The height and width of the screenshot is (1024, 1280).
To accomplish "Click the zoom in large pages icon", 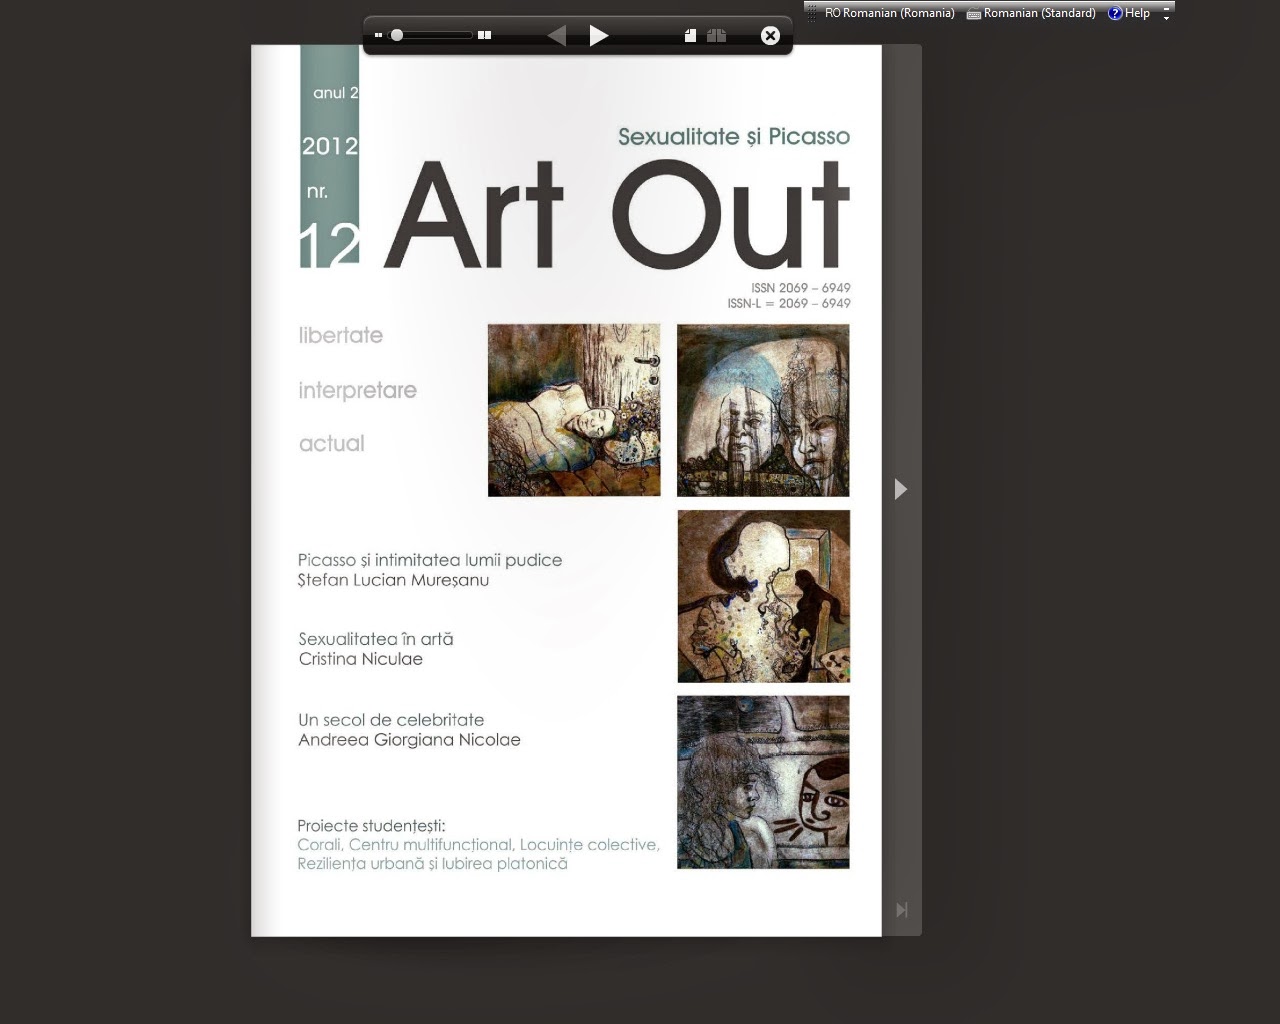I will (x=485, y=35).
